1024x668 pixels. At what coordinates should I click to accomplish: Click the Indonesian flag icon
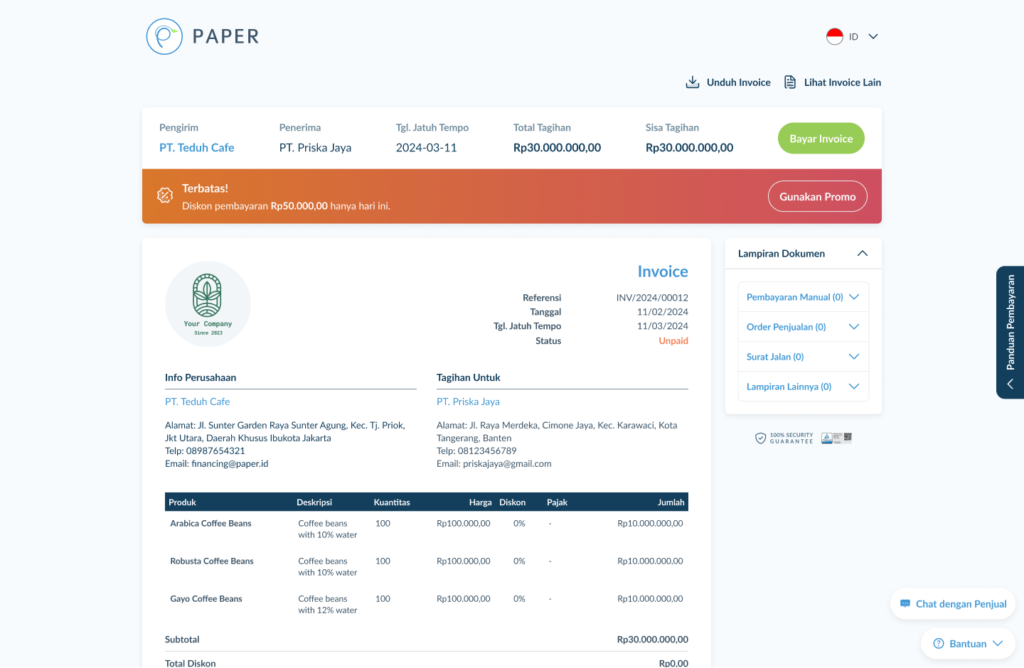pyautogui.click(x=834, y=36)
